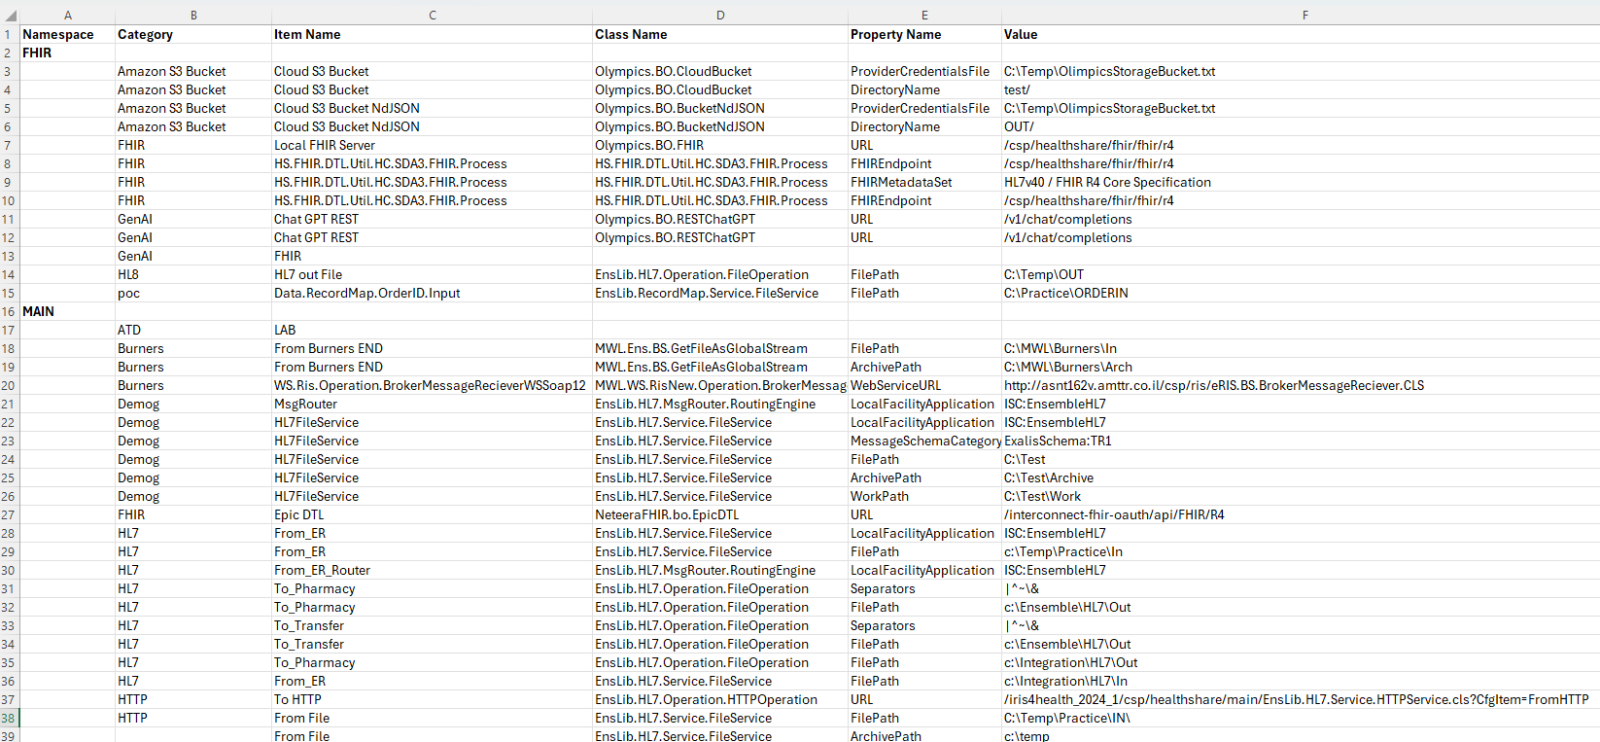Select the 'To HTTP' item cell
The image size is (1600, 742).
[x=297, y=700]
